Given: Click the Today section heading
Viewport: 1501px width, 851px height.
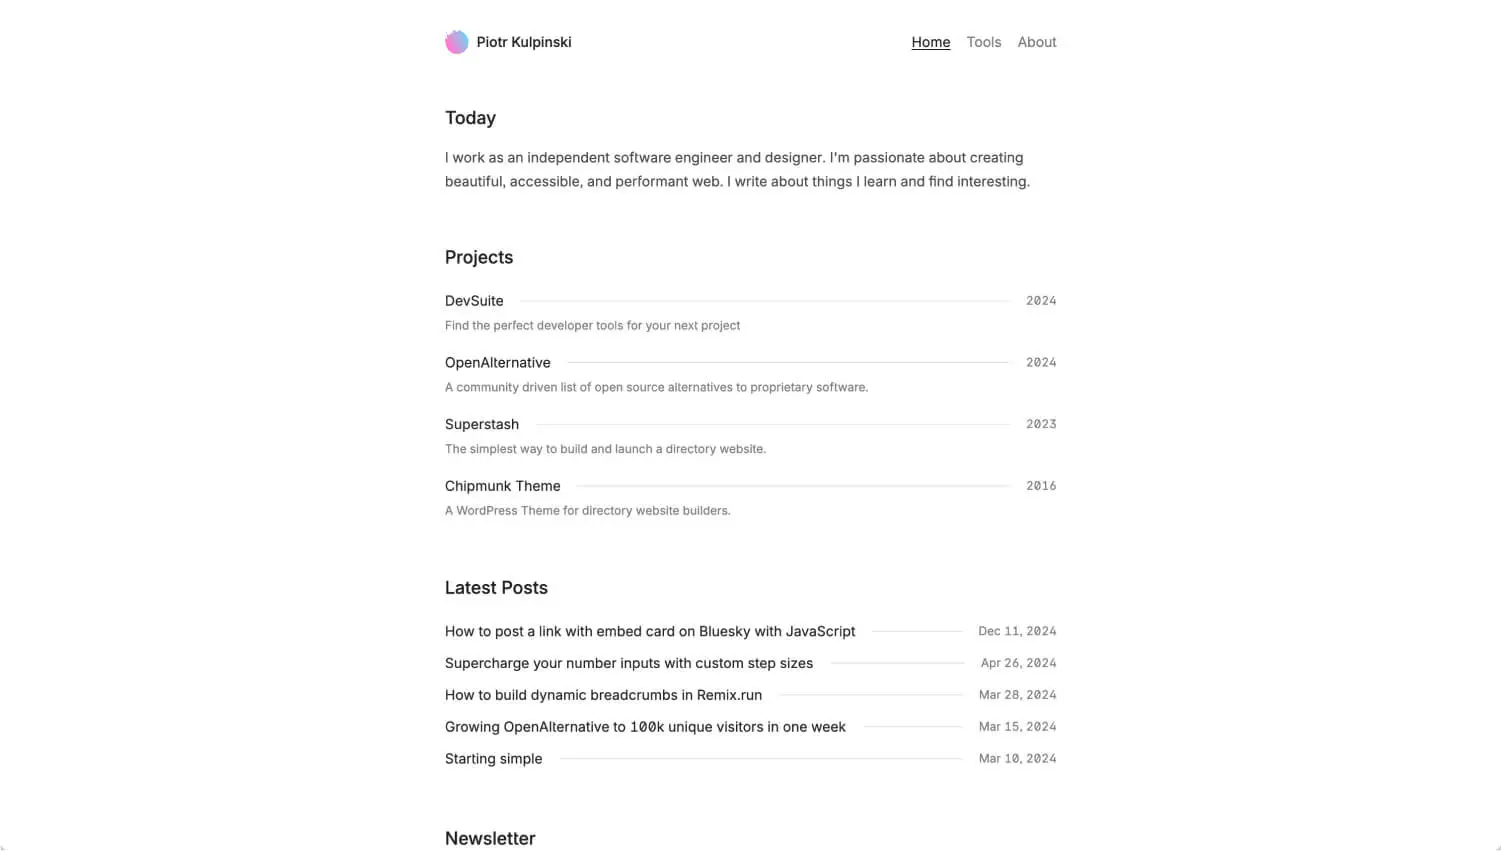Looking at the screenshot, I should point(470,118).
